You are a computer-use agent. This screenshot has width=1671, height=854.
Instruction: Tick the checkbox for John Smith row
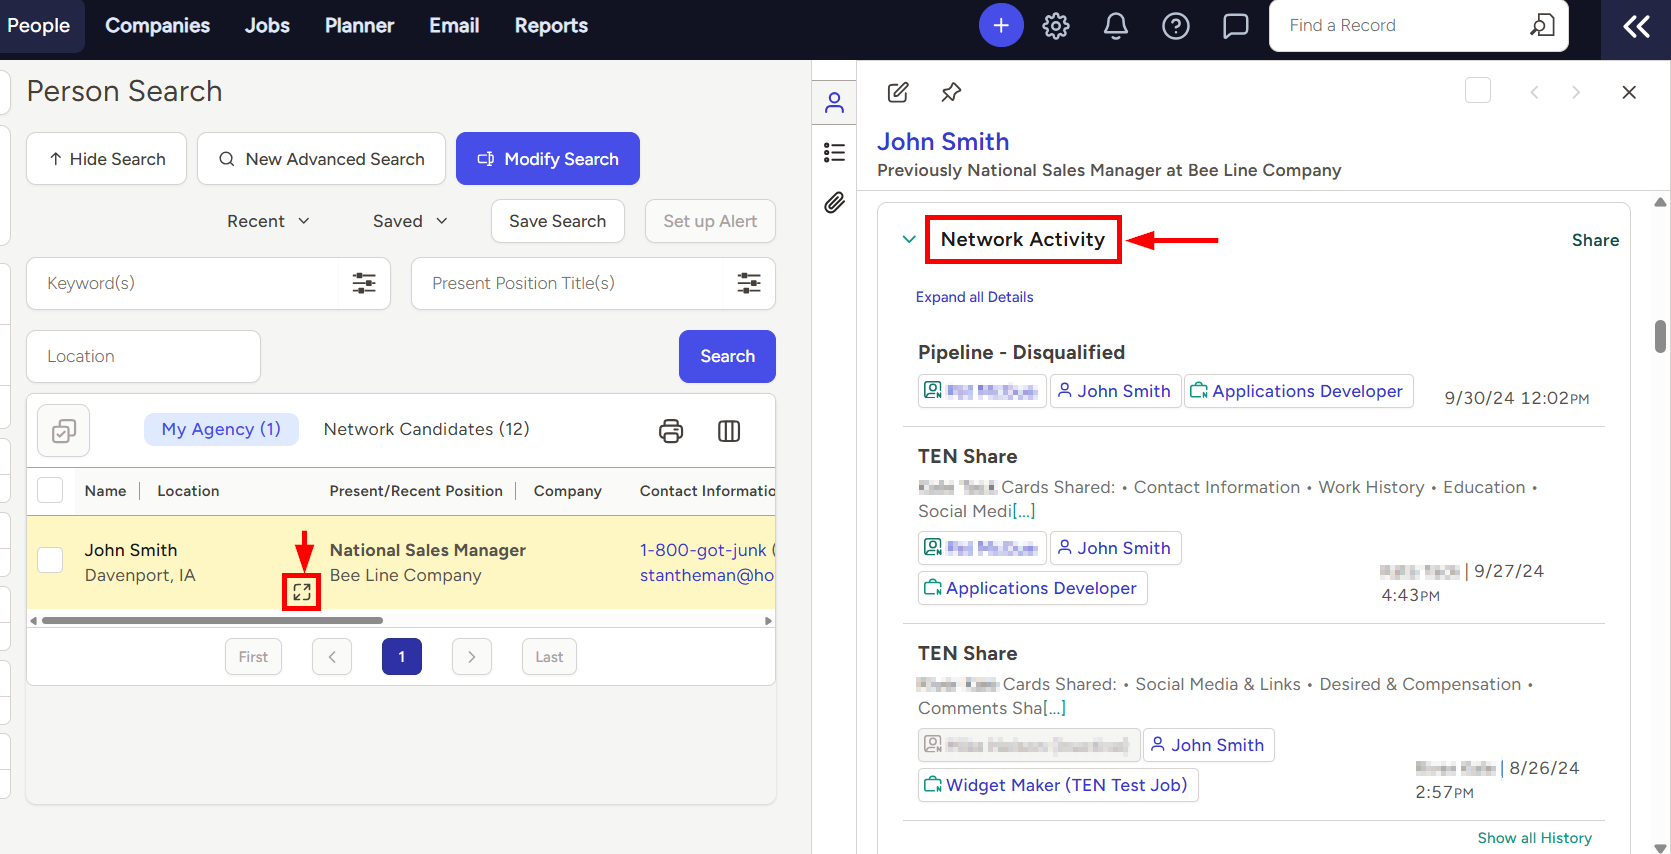click(x=50, y=560)
